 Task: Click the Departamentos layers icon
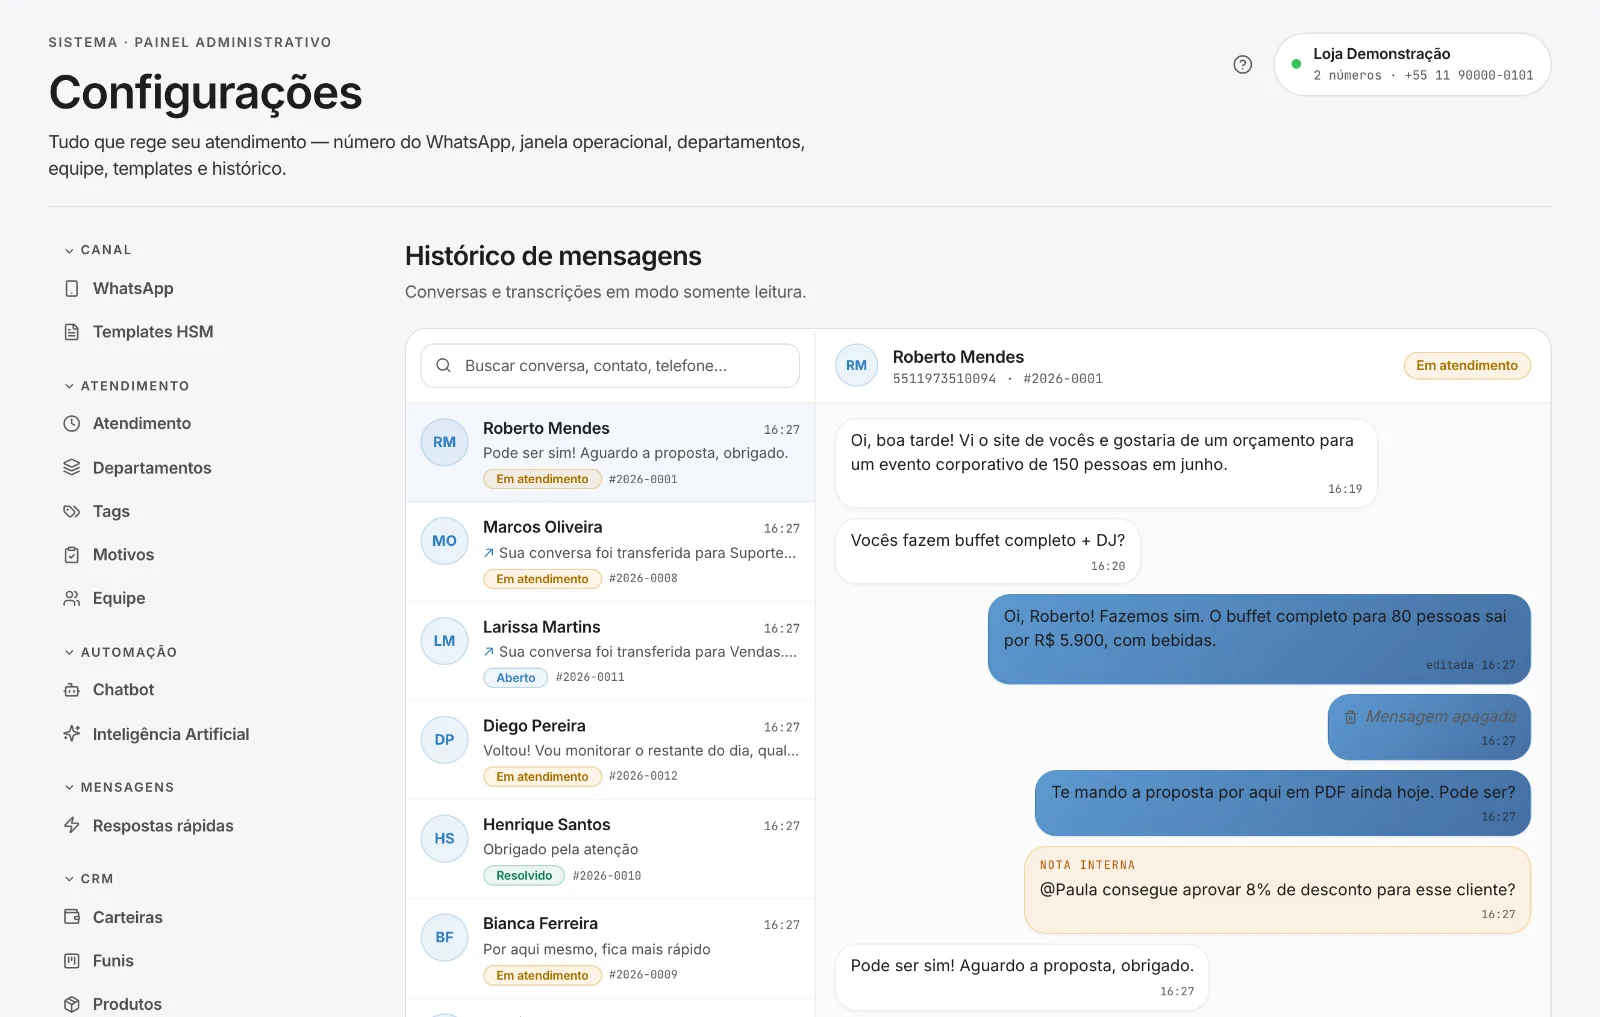72,468
